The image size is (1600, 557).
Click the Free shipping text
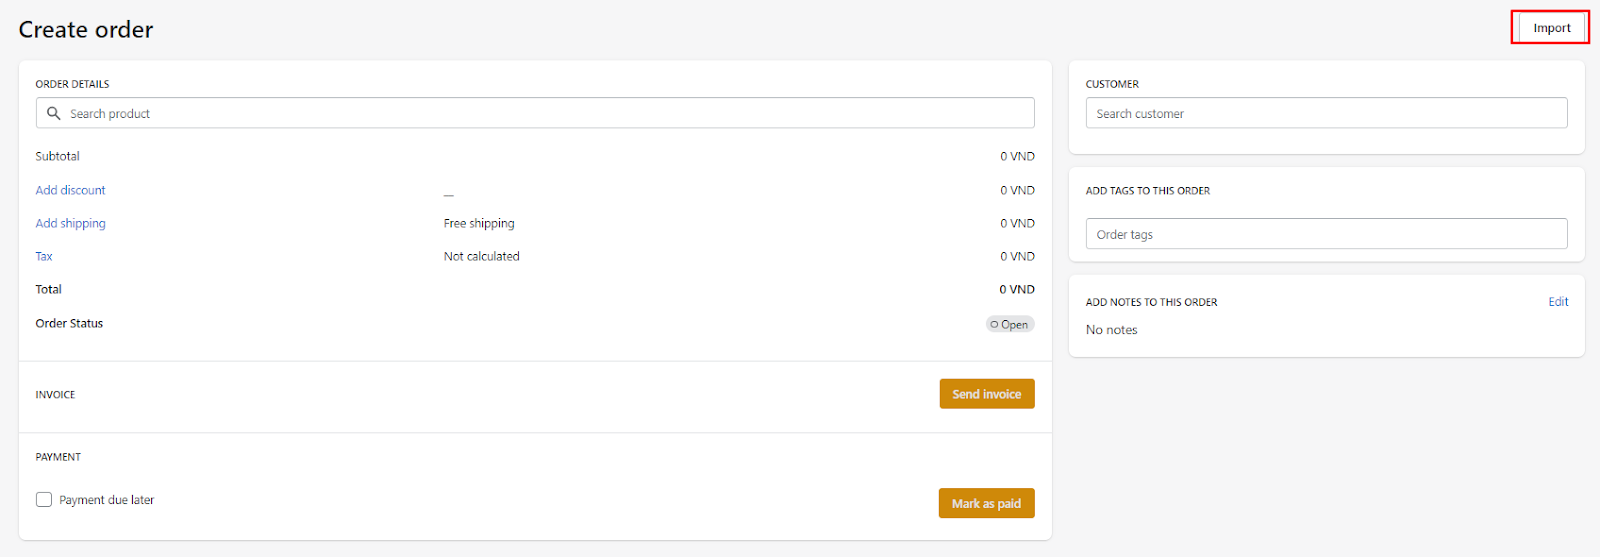tap(479, 223)
